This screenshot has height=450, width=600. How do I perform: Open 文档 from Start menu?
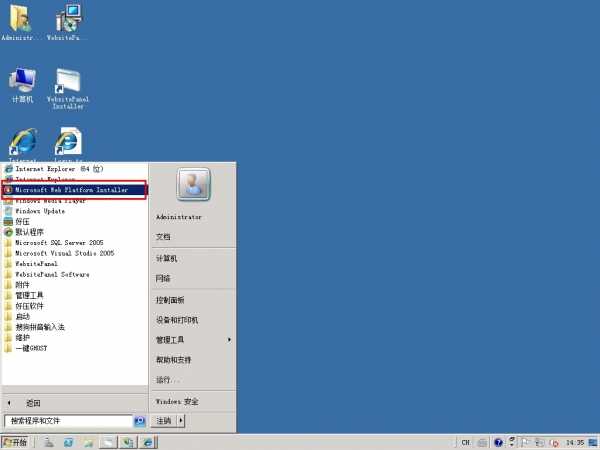point(163,237)
